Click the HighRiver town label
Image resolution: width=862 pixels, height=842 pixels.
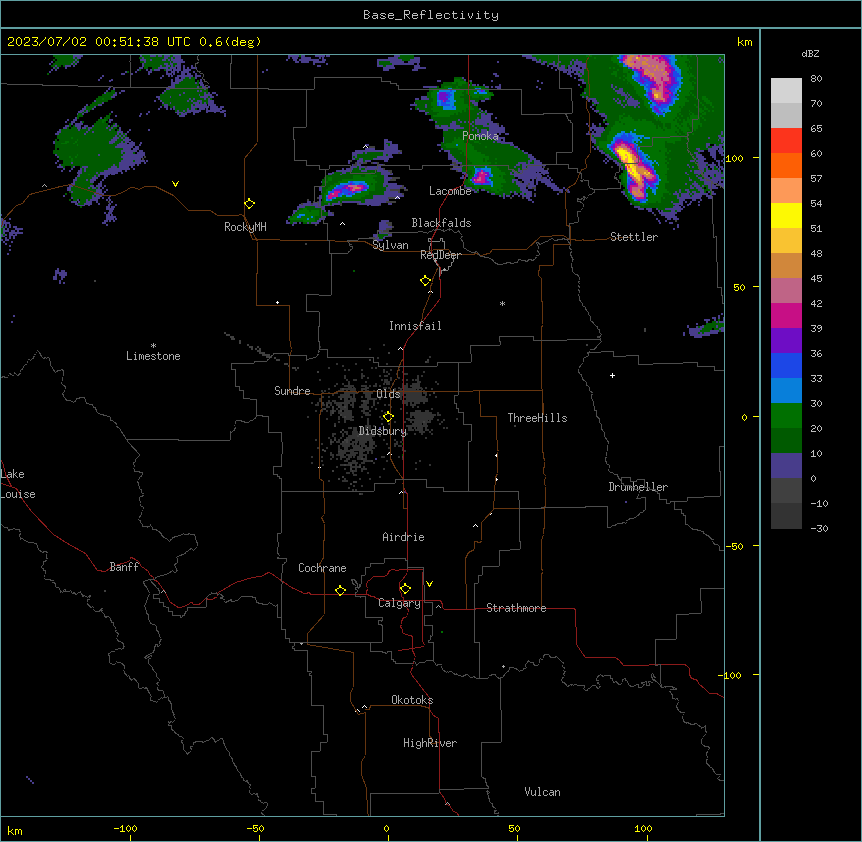click(x=430, y=743)
